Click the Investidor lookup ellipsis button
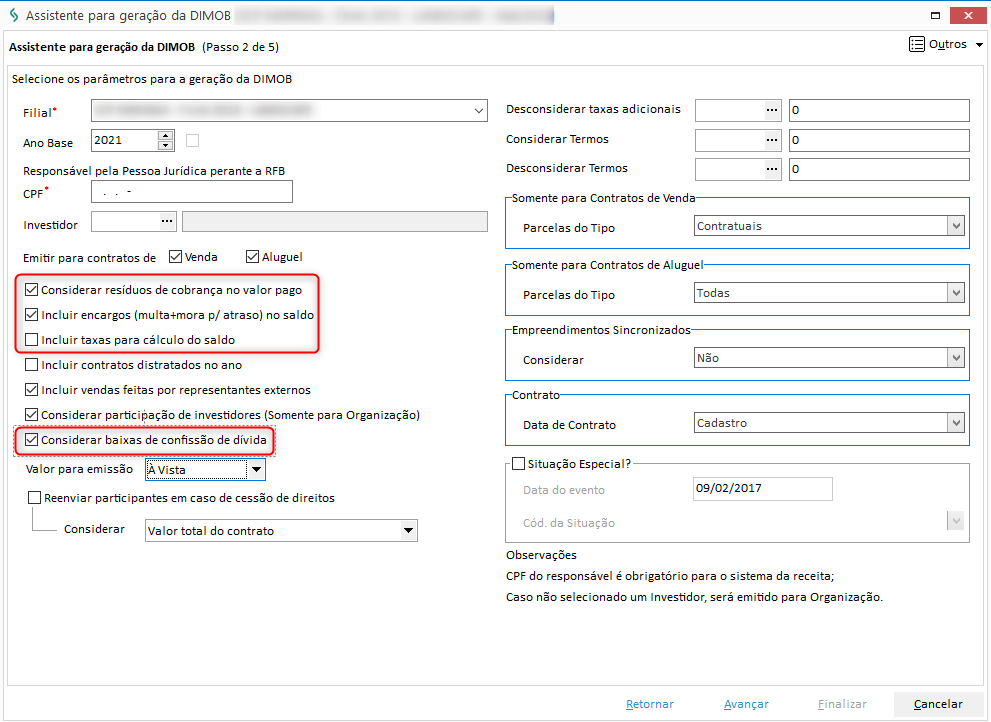The image size is (991, 722). click(166, 221)
